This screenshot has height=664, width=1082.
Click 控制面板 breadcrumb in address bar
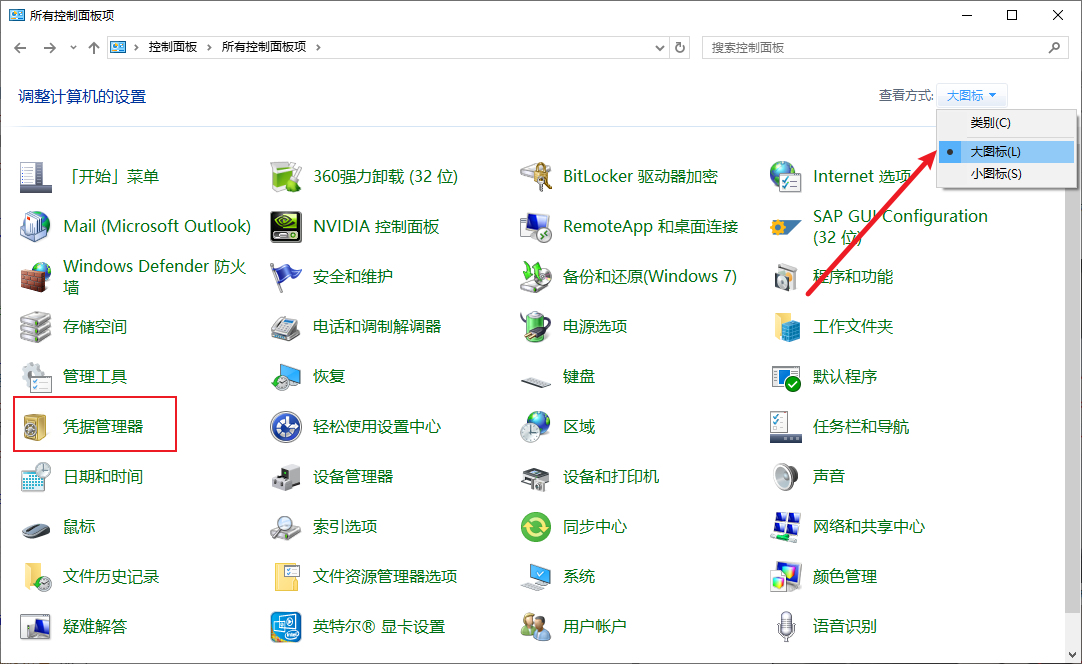tap(172, 48)
